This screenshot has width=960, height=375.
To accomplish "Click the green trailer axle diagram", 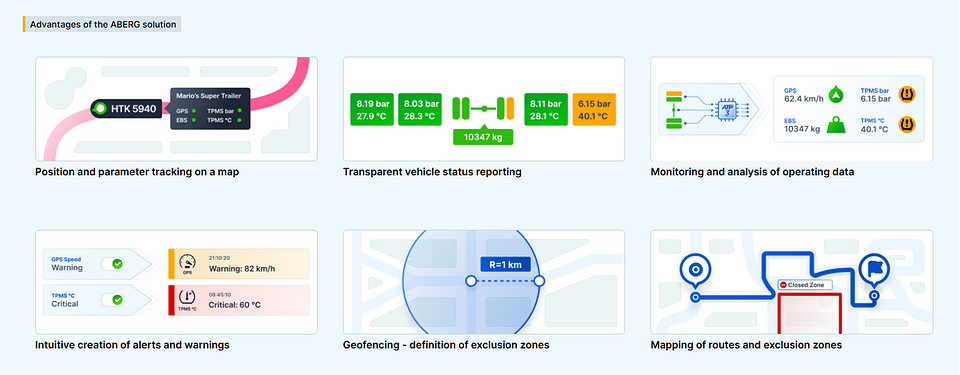I will tap(483, 108).
